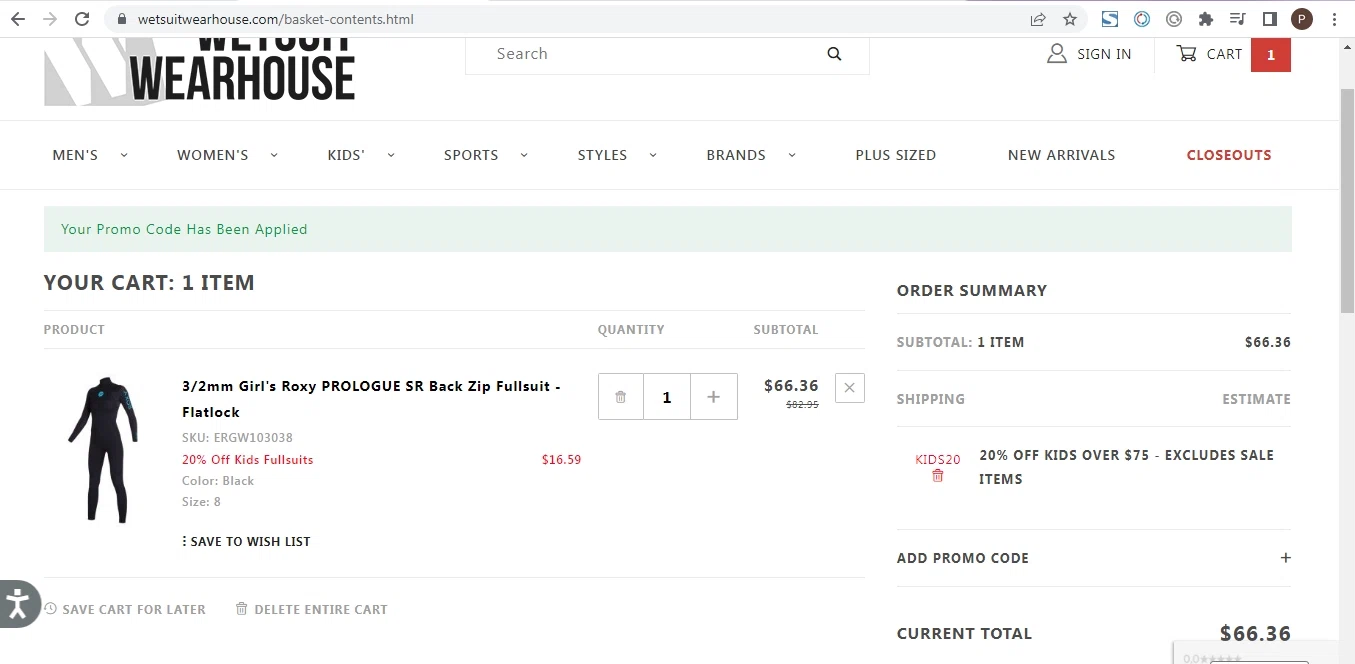The width and height of the screenshot is (1355, 664).
Task: Open the share page icon in address bar
Action: (1038, 19)
